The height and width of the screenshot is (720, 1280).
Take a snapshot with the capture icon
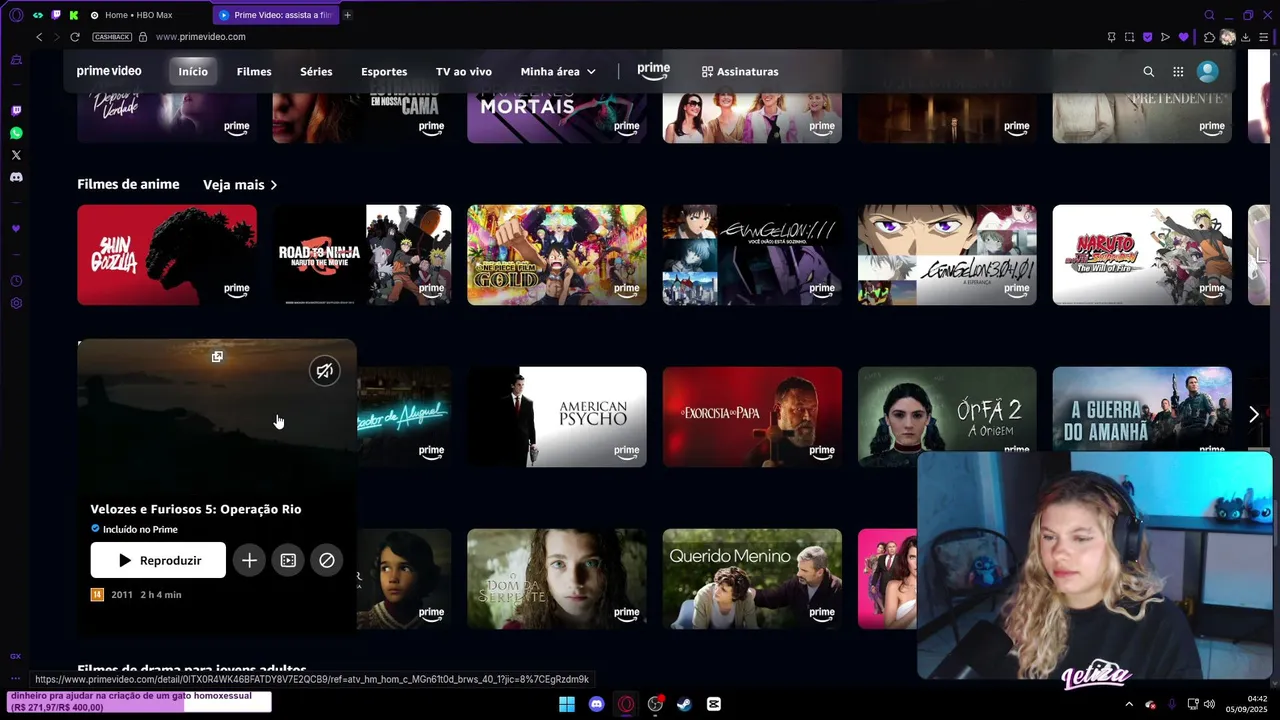[x=1129, y=37]
